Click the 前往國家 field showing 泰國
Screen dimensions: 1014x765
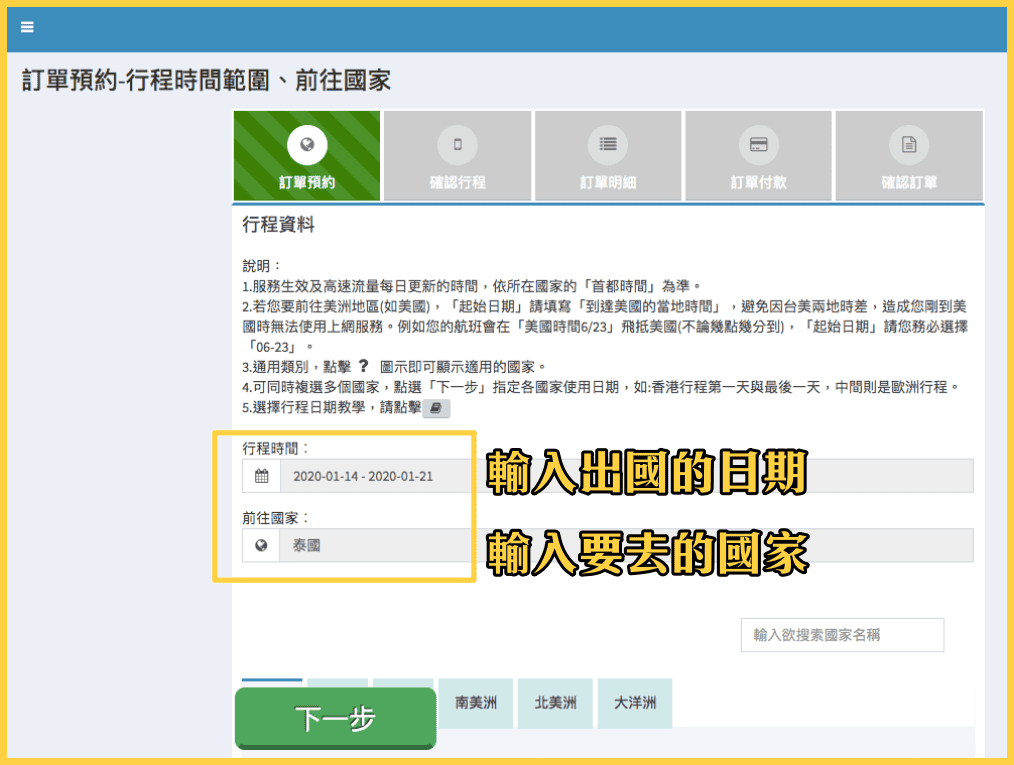[x=626, y=546]
